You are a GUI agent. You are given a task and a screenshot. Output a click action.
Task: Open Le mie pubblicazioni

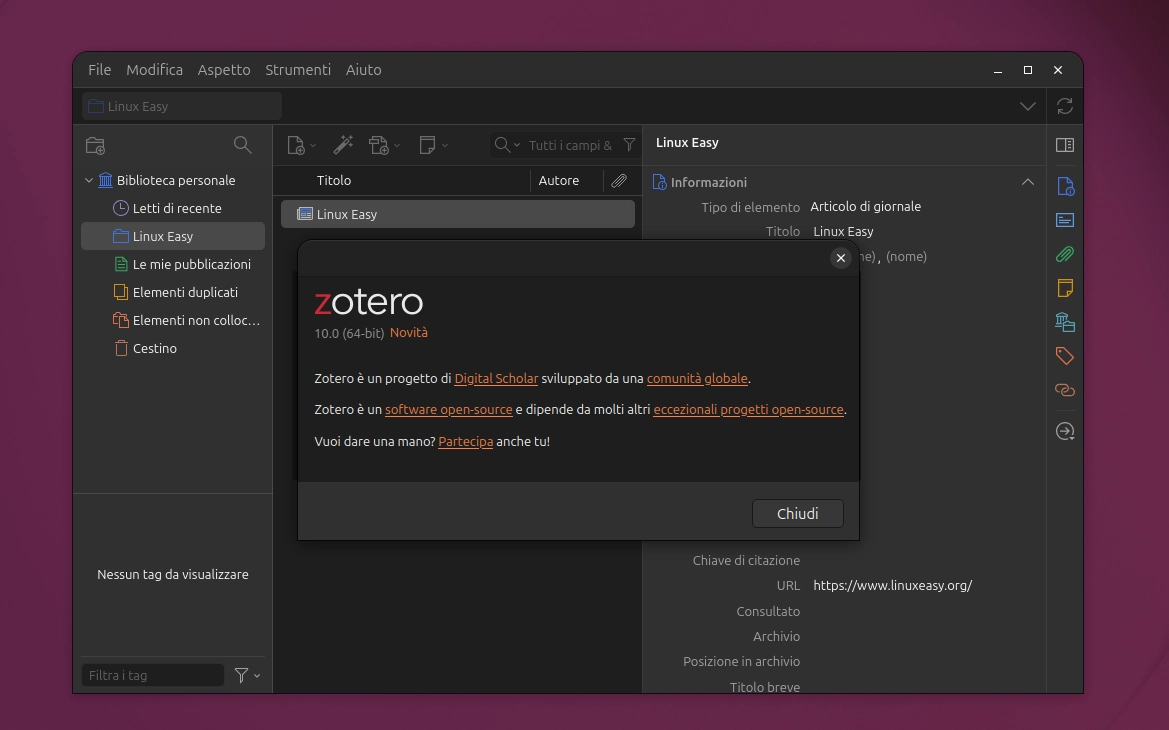coord(172,264)
